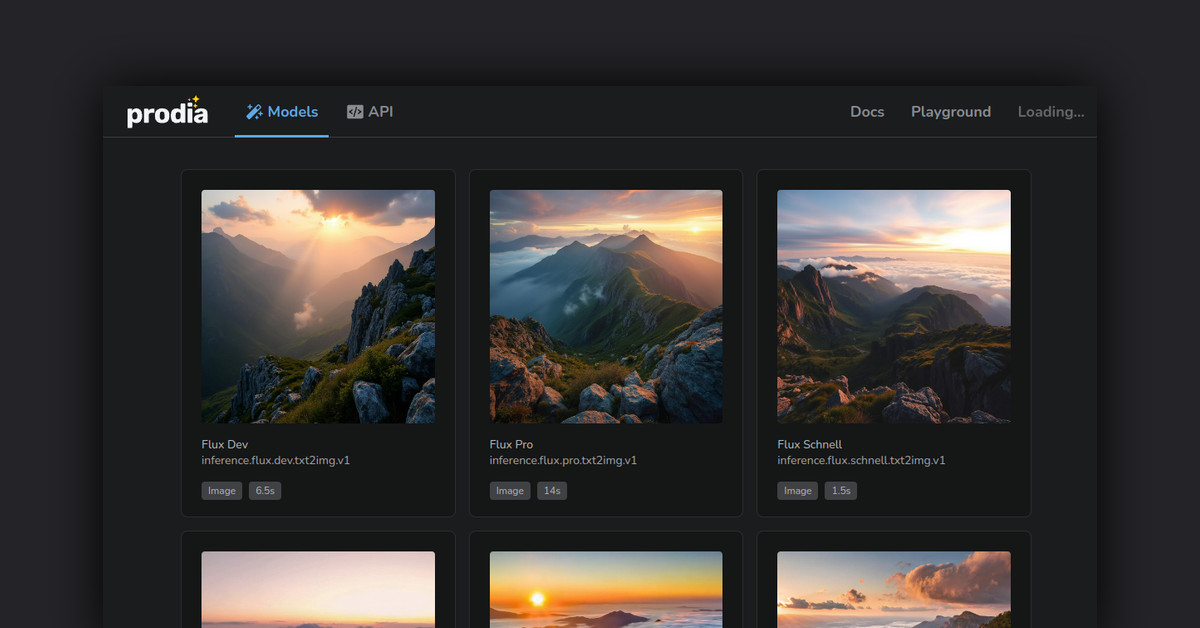Image resolution: width=1200 pixels, height=628 pixels.
Task: Open the Flux Dev mountain thumbnail
Action: [x=318, y=306]
